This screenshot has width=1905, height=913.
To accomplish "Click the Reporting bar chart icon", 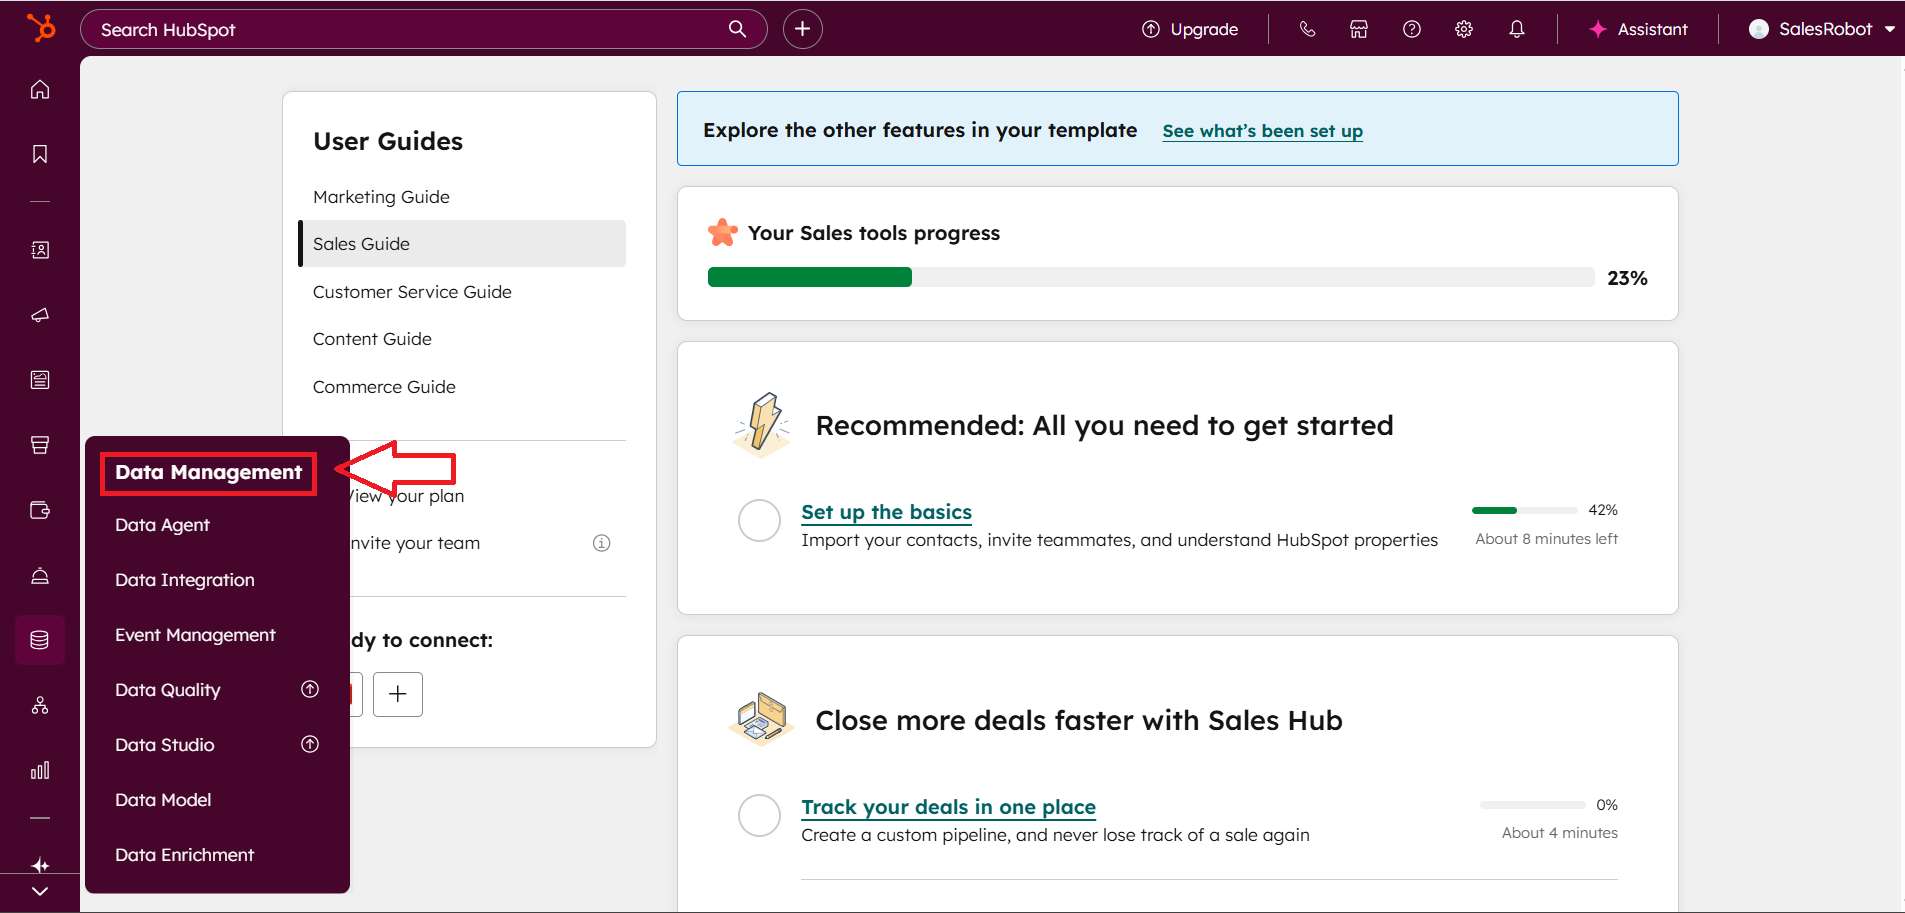I will 40,770.
